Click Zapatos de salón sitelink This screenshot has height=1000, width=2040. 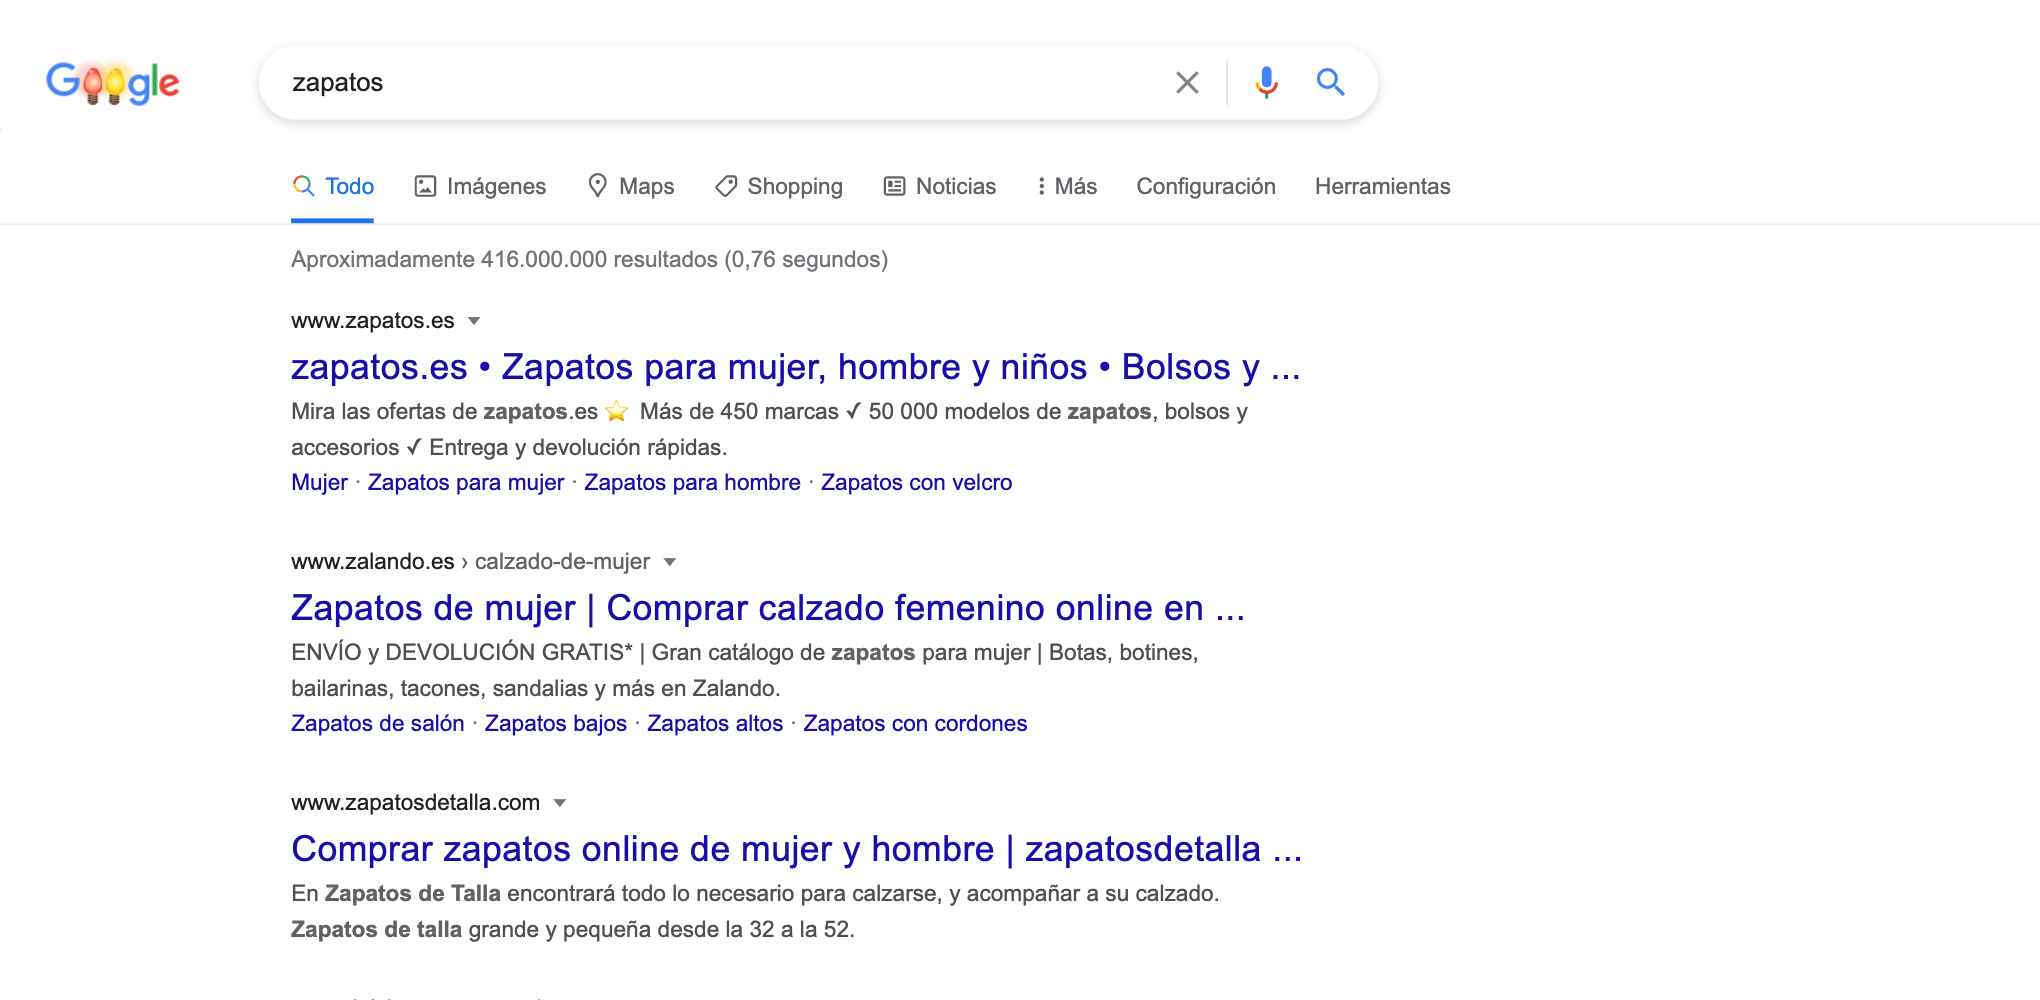pos(378,723)
